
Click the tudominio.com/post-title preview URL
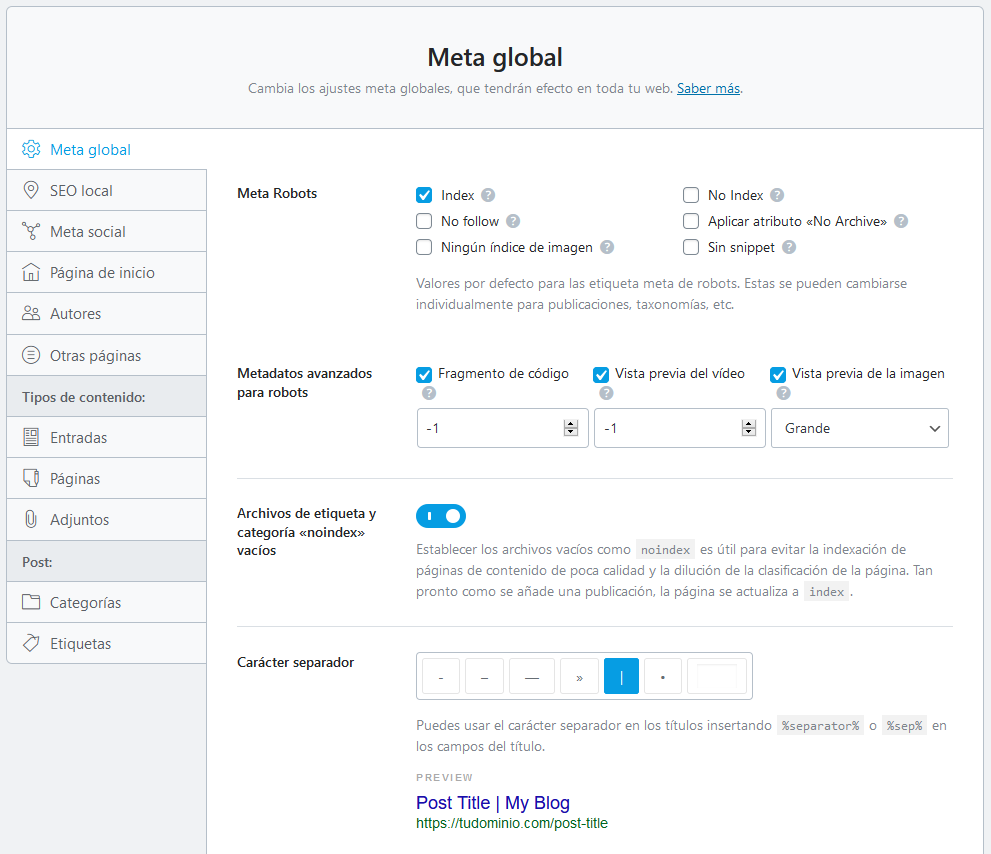pos(511,823)
